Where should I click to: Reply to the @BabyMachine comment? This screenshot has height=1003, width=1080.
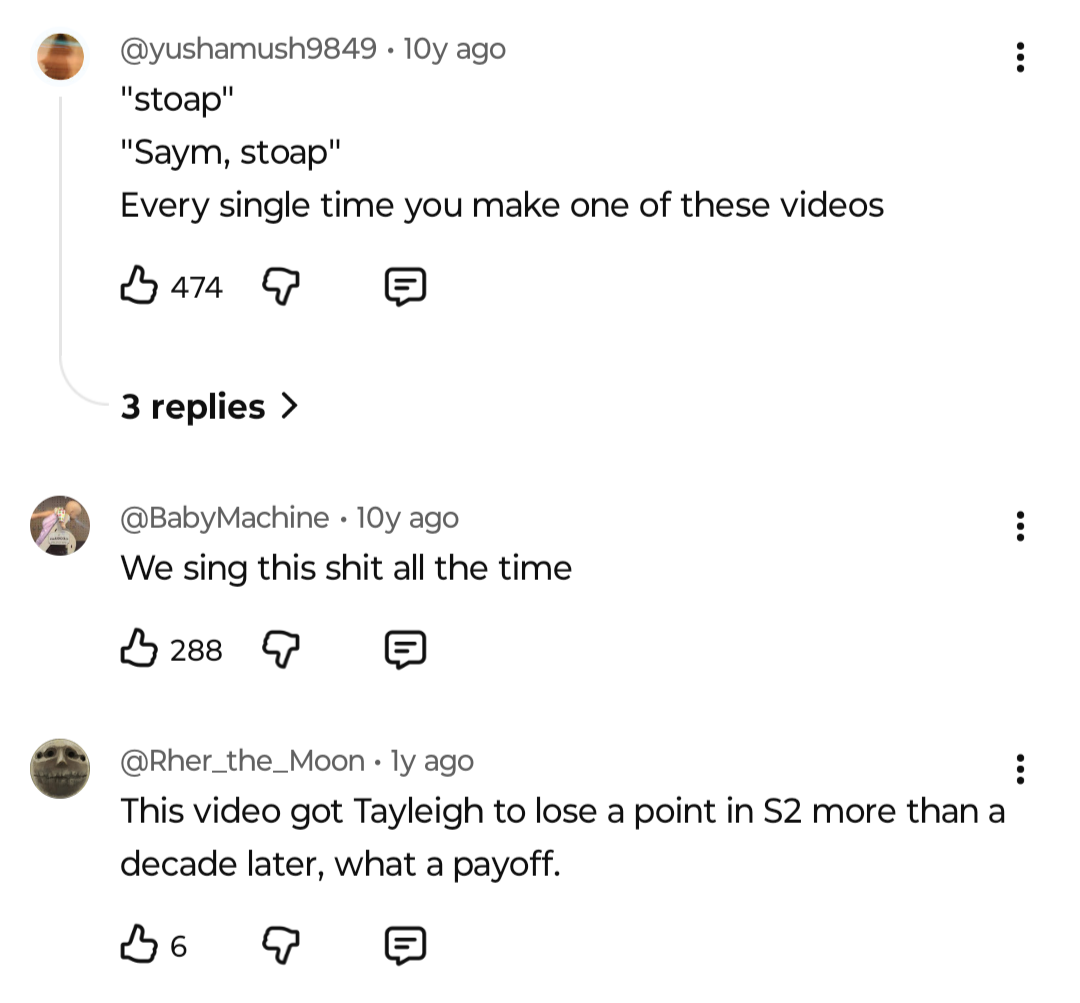406,650
